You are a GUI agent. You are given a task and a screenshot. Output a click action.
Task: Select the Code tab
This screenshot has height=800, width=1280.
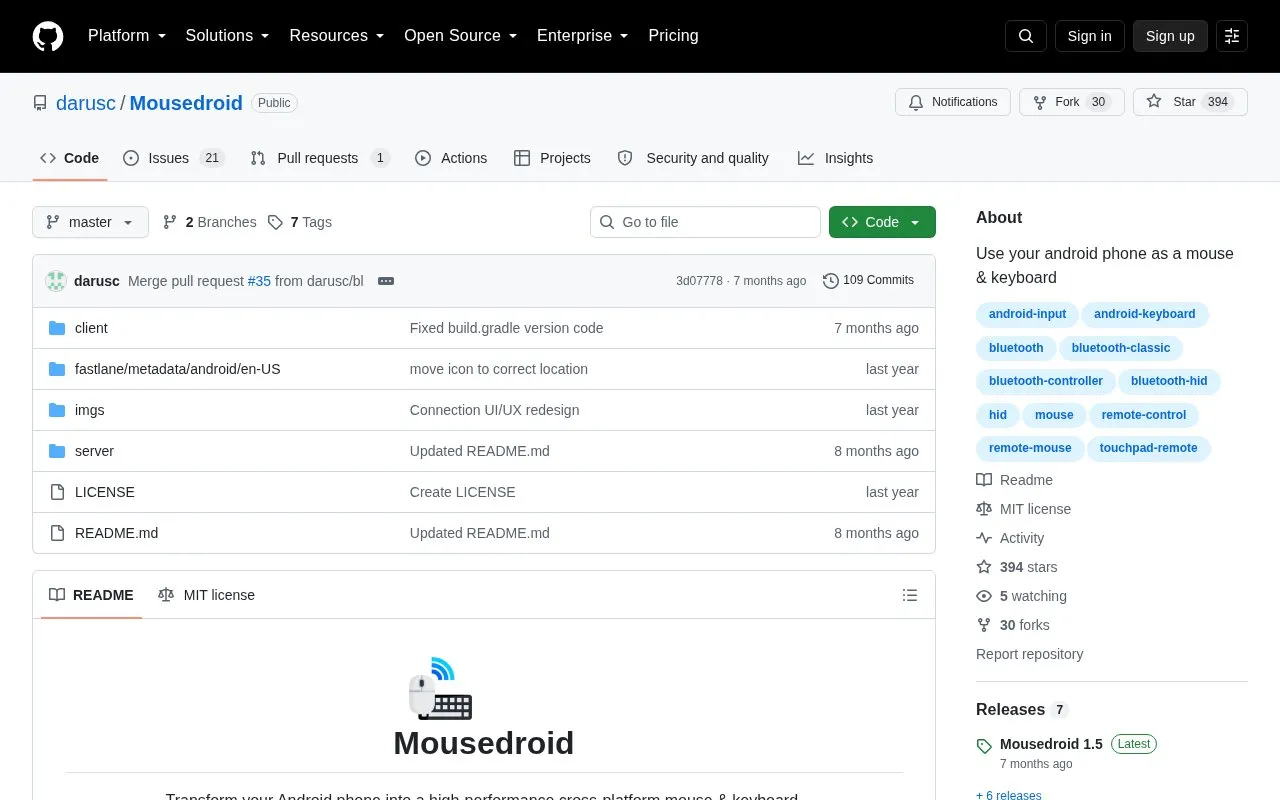pyautogui.click(x=70, y=158)
